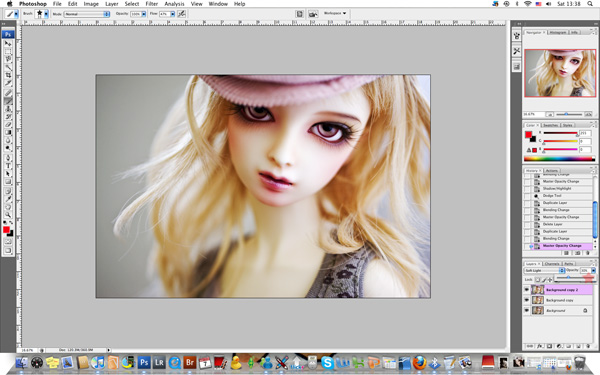The image size is (600, 375).
Task: Click Create new layer button in Layers
Action: (x=578, y=346)
